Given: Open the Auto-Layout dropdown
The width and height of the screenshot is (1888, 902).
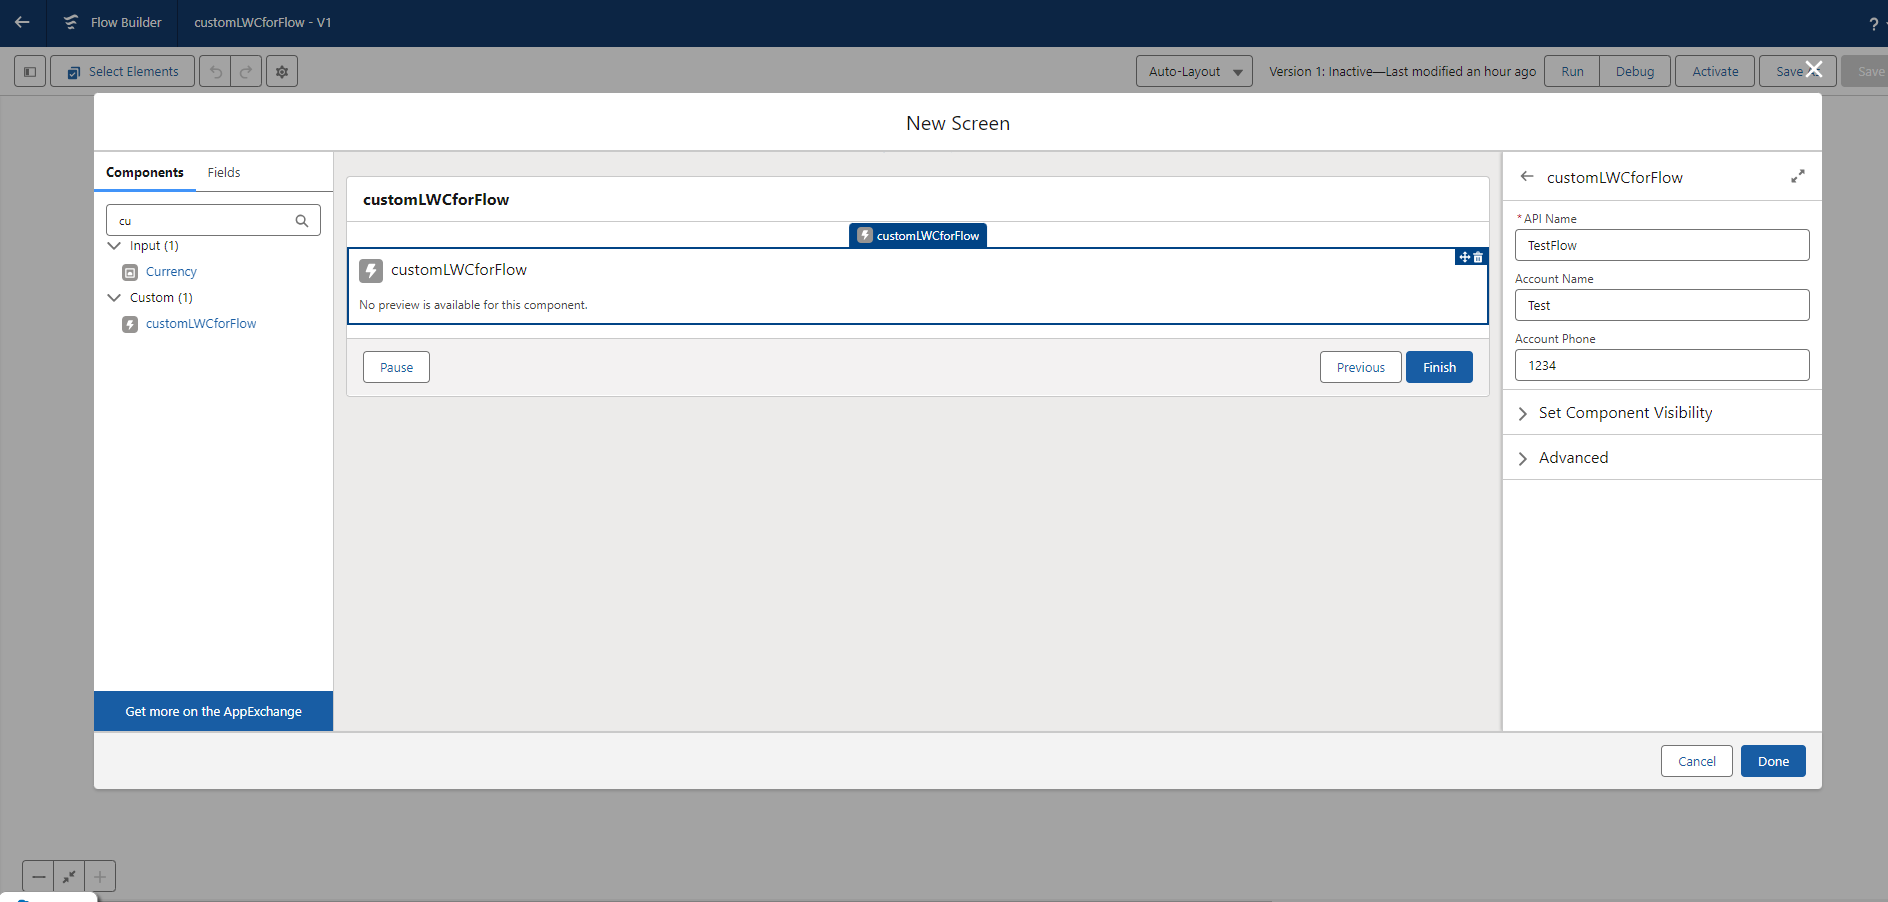Looking at the screenshot, I should click(x=1194, y=71).
